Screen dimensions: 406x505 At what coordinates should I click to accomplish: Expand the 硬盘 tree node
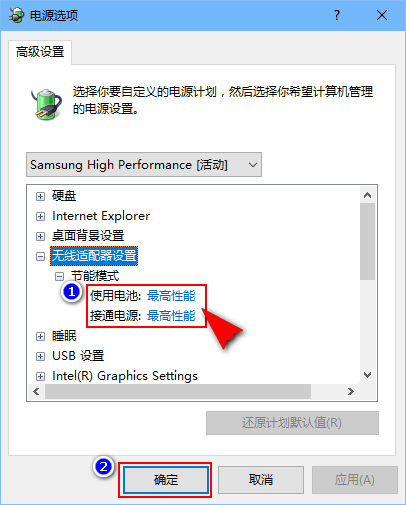pos(40,196)
